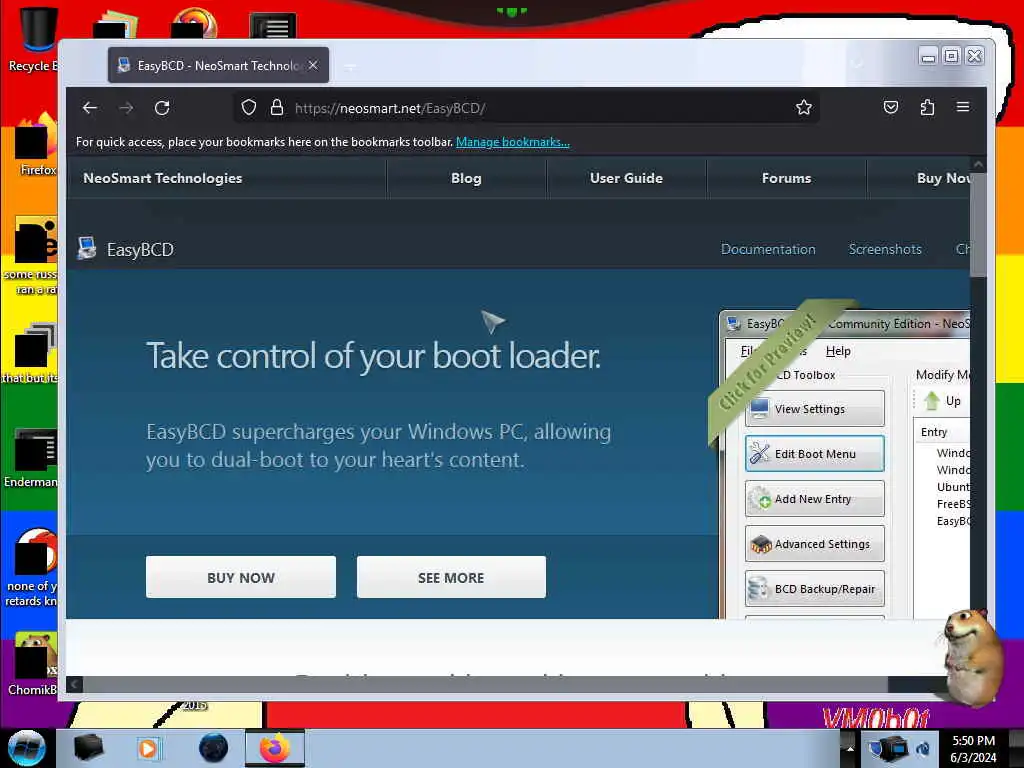
Task: Go back with the browser back arrow
Action: (90, 108)
